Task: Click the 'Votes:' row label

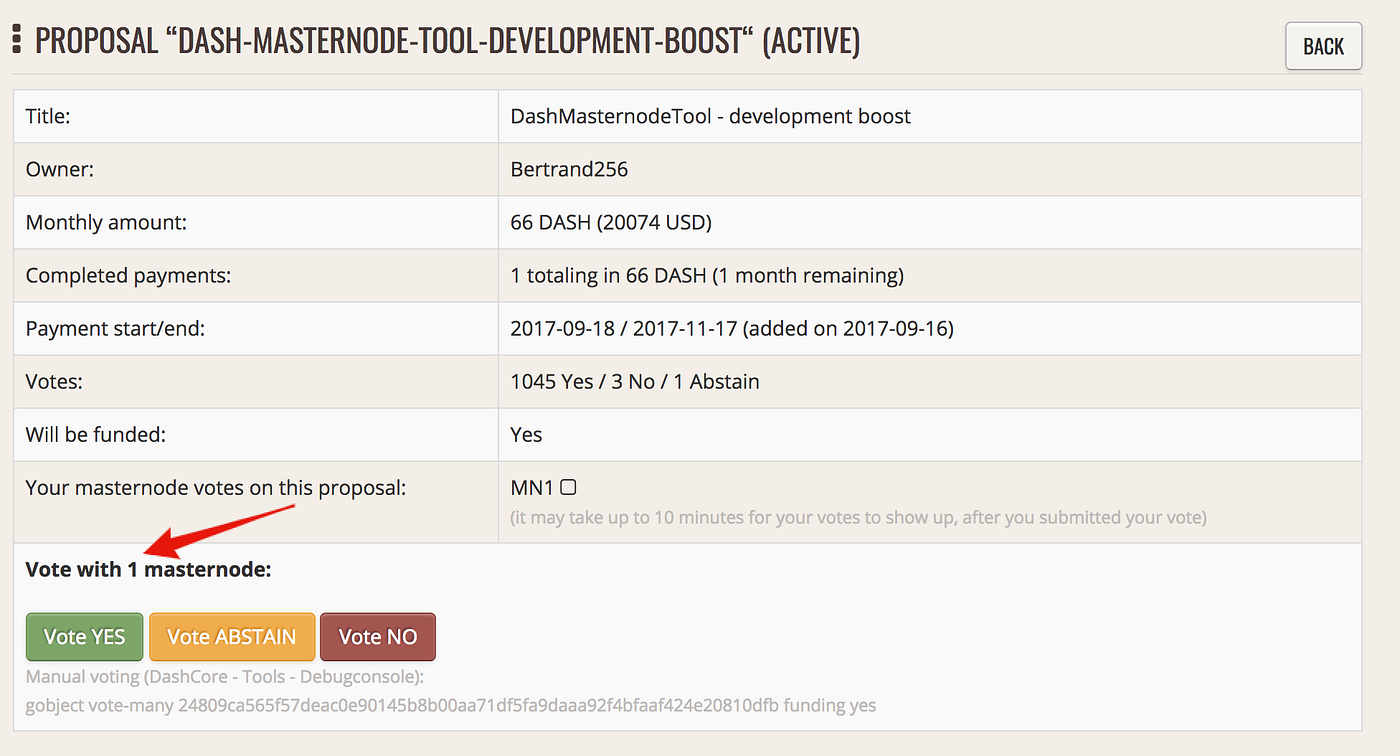Action: [53, 381]
